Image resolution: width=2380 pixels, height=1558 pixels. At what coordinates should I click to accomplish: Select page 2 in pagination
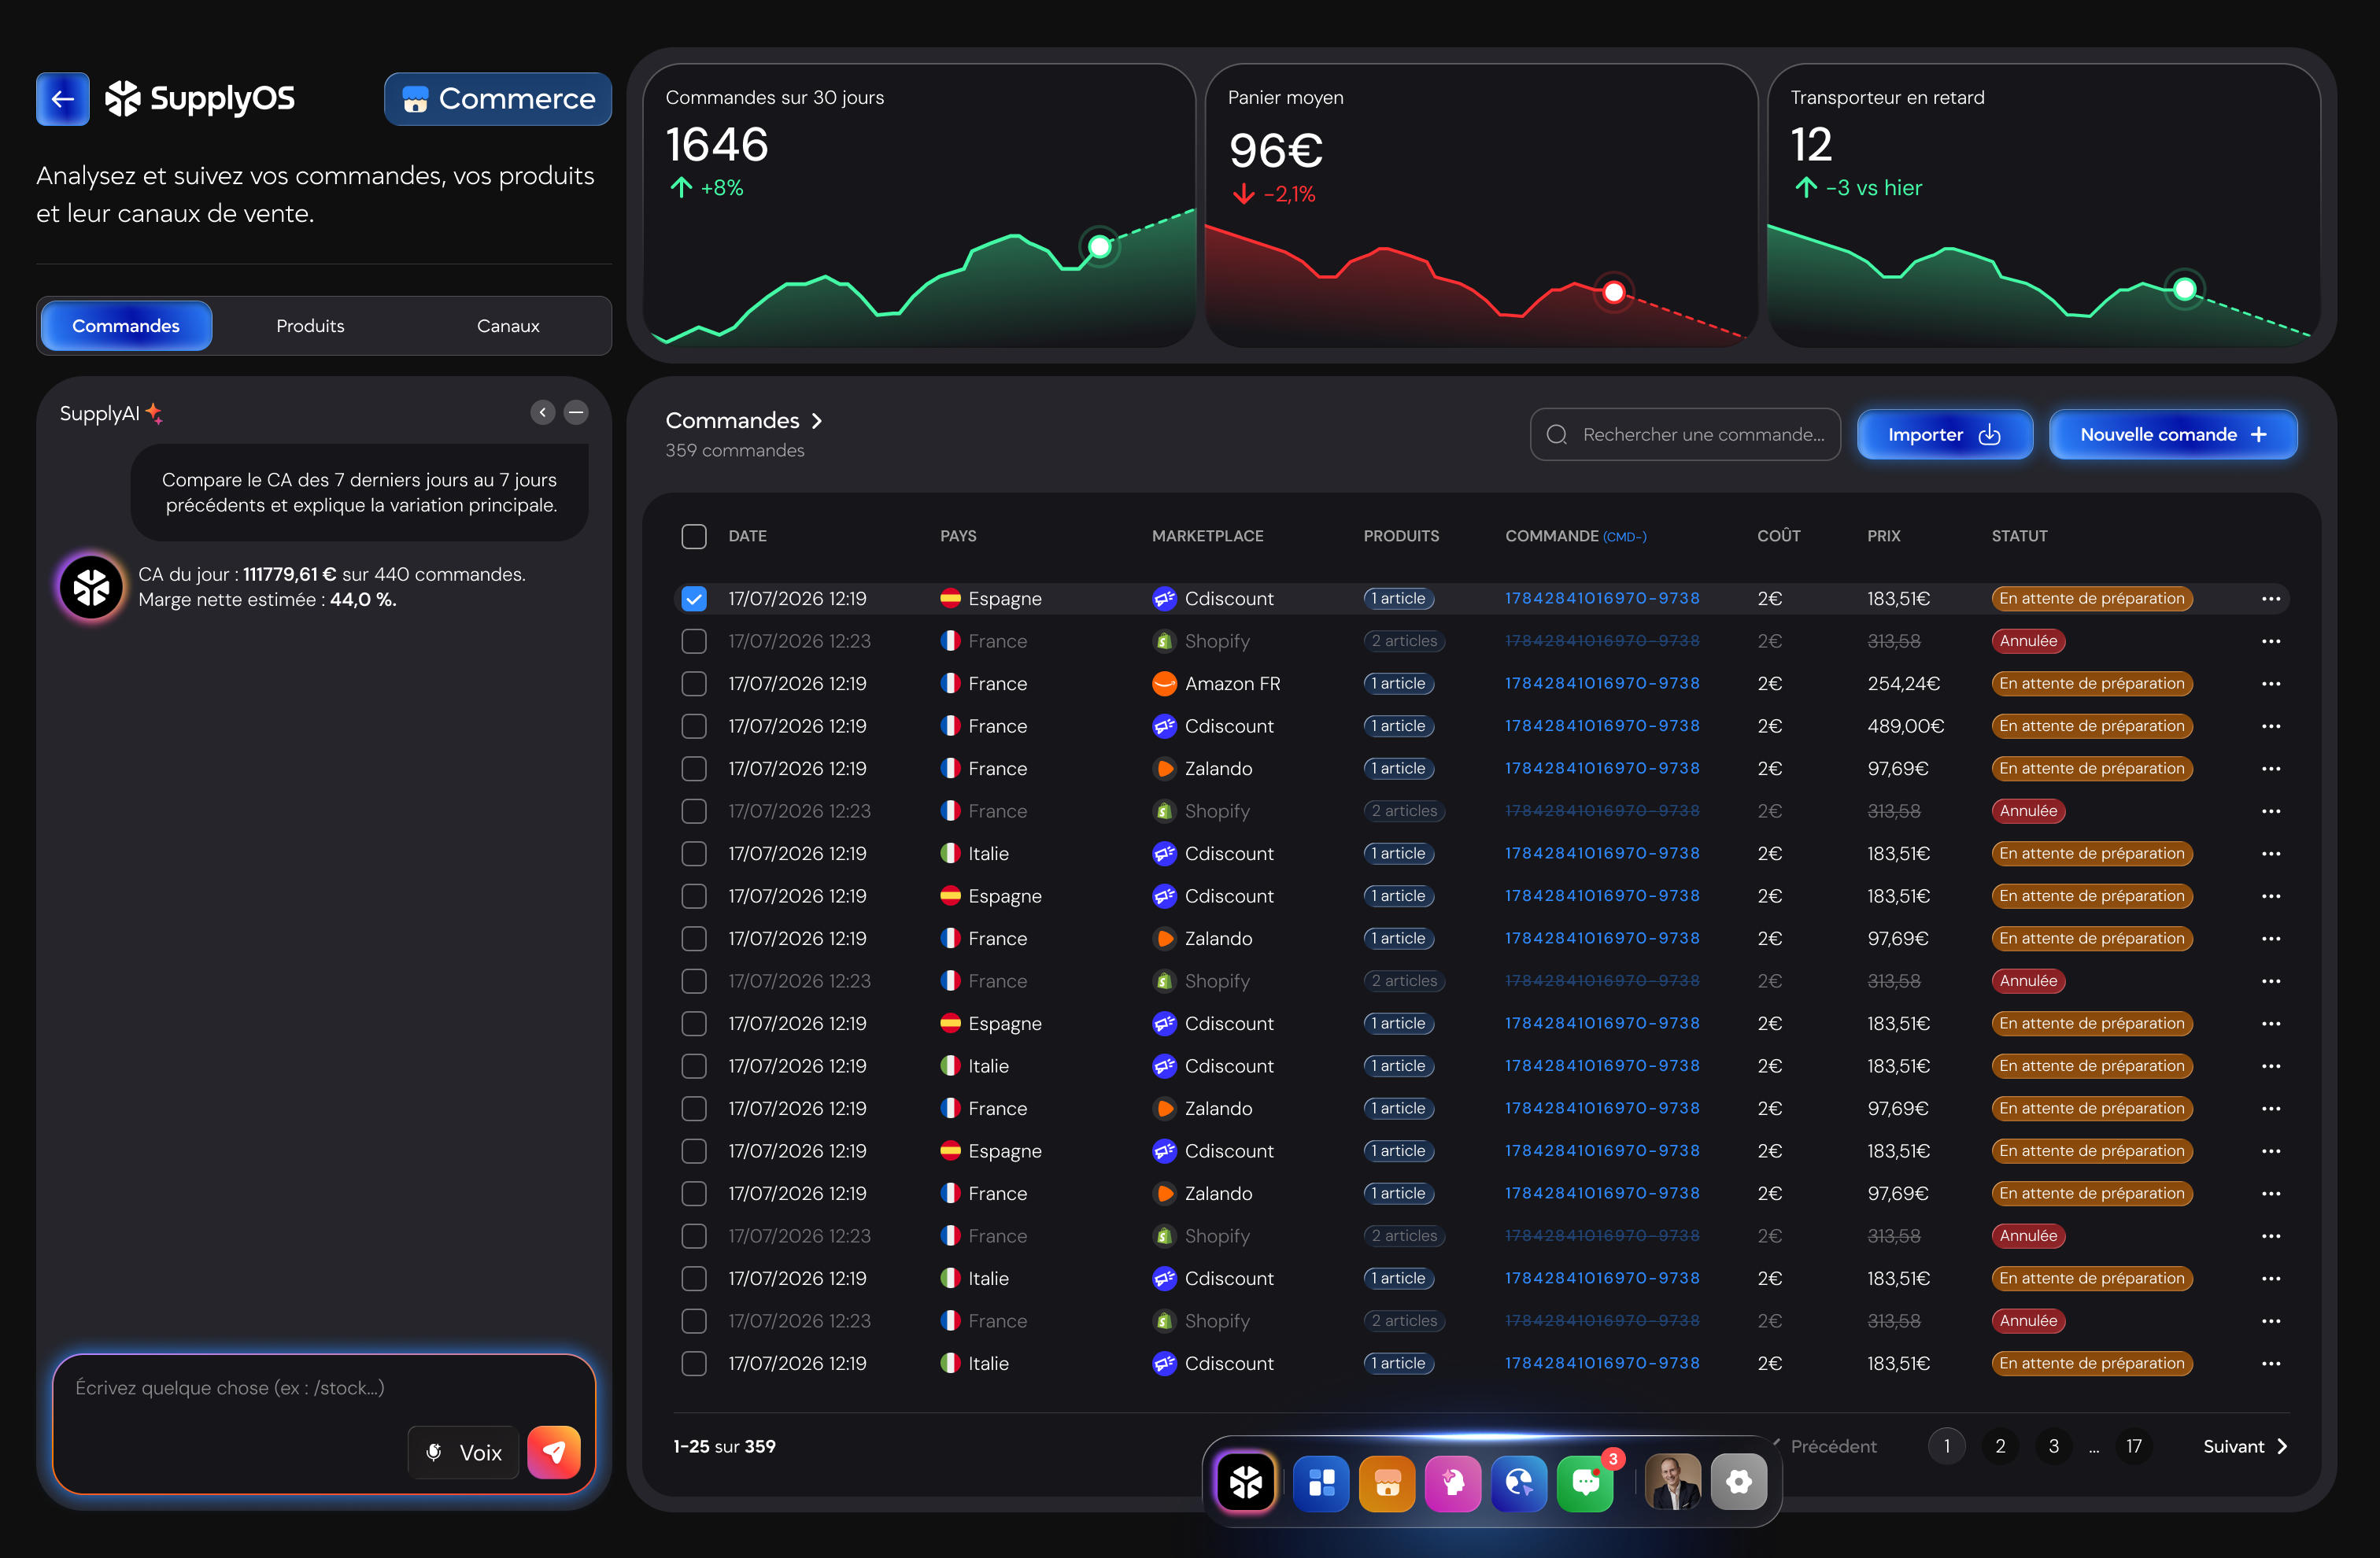click(x=2000, y=1447)
